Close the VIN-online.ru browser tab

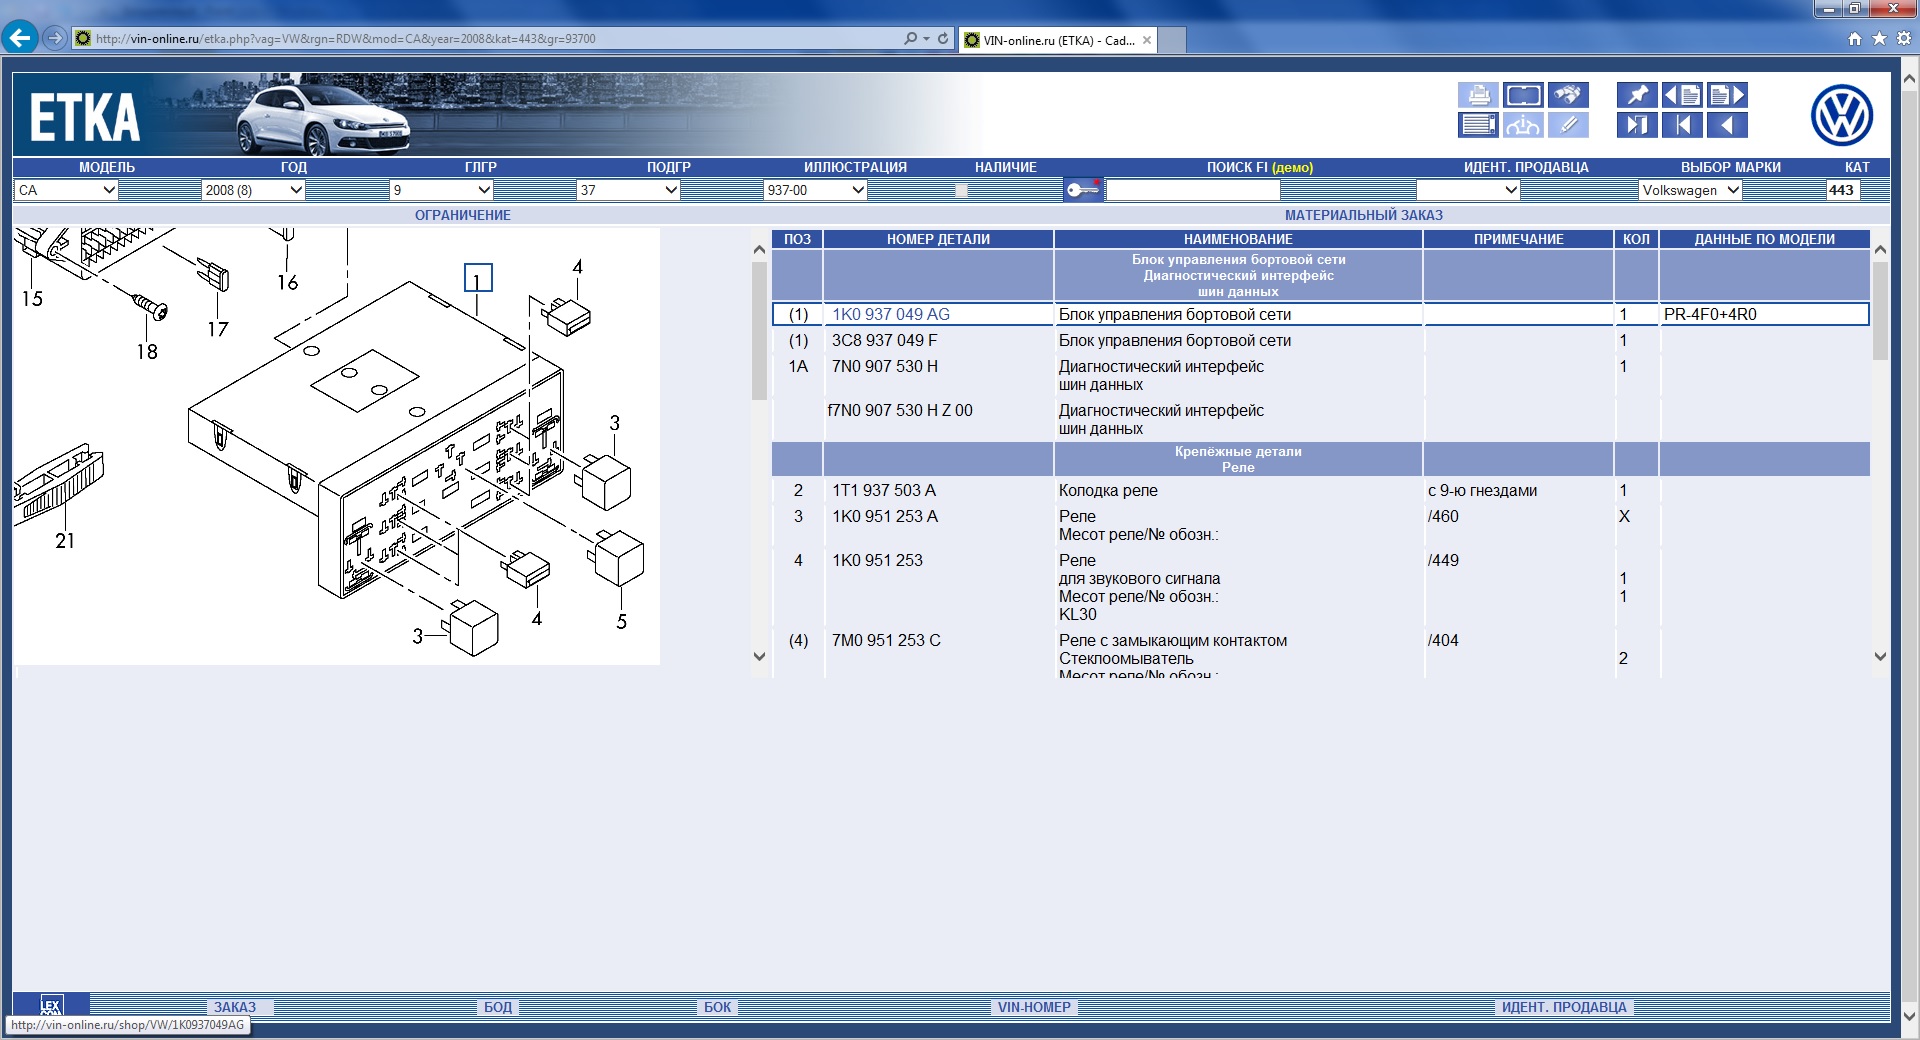(x=1147, y=40)
